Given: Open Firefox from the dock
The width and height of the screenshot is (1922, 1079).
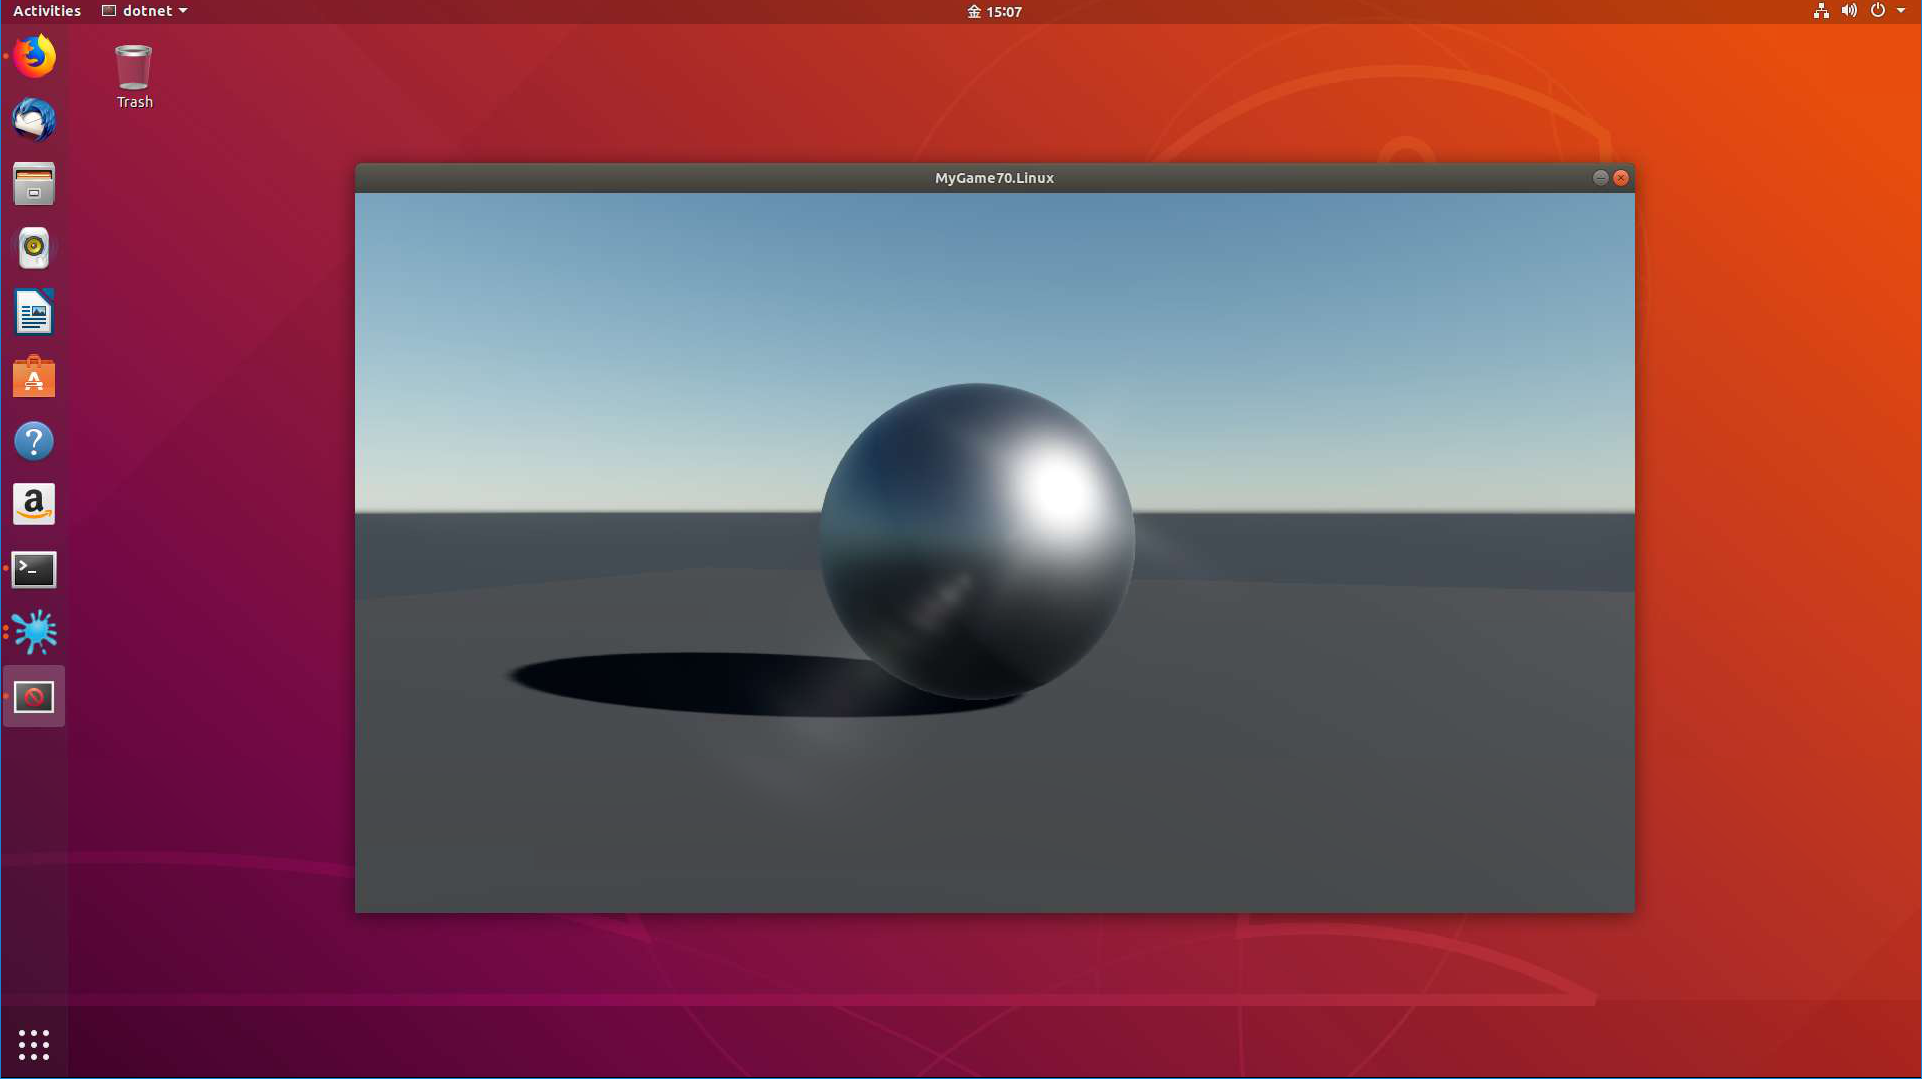Looking at the screenshot, I should point(34,56).
